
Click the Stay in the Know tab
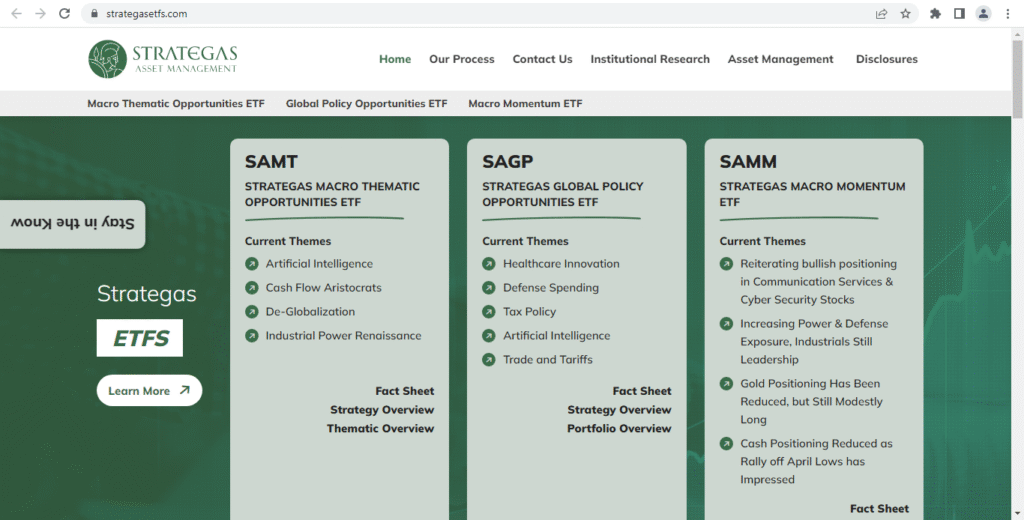coord(72,223)
